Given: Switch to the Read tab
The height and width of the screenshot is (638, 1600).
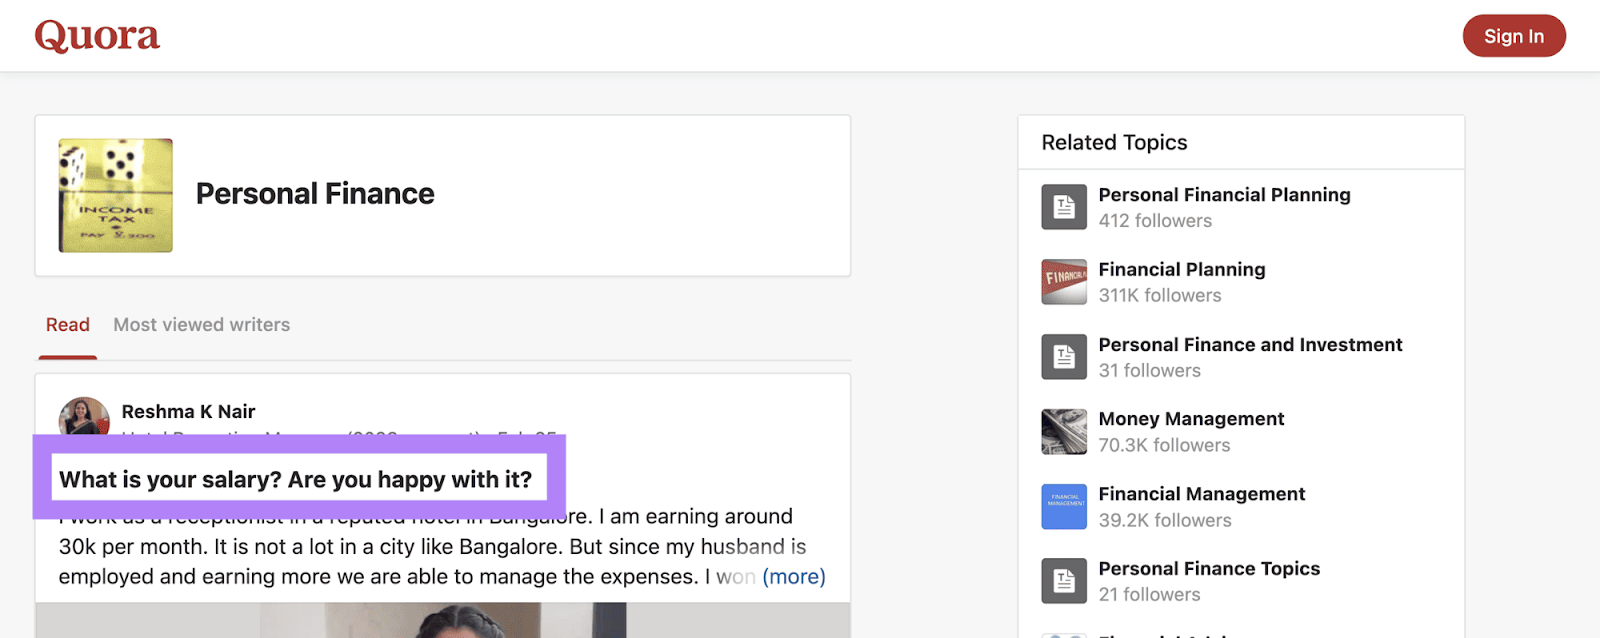Looking at the screenshot, I should pyautogui.click(x=67, y=324).
